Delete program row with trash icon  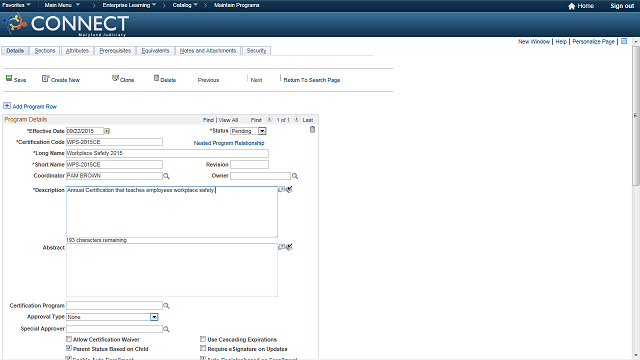click(312, 130)
